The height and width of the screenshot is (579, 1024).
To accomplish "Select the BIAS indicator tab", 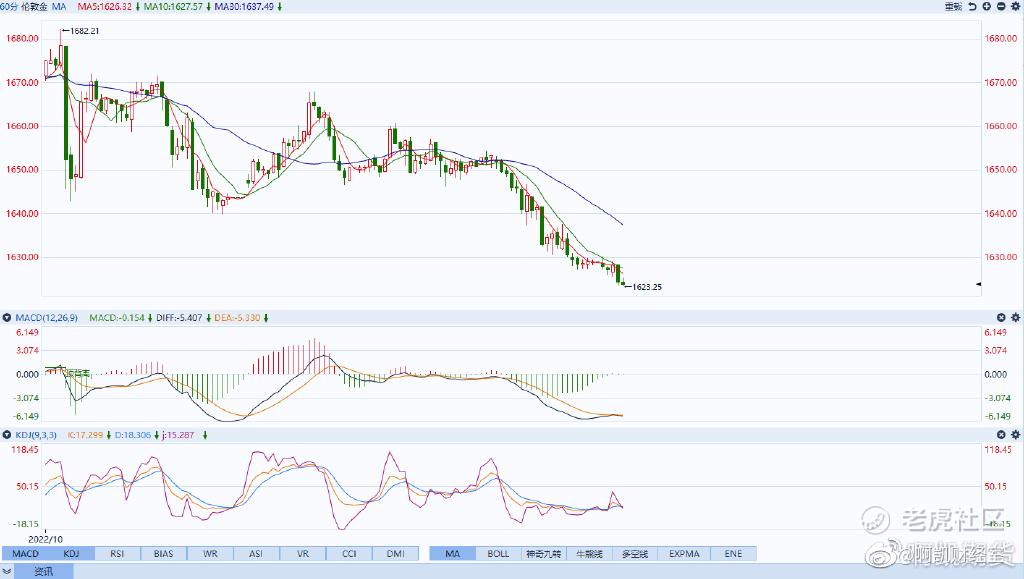I will [164, 554].
